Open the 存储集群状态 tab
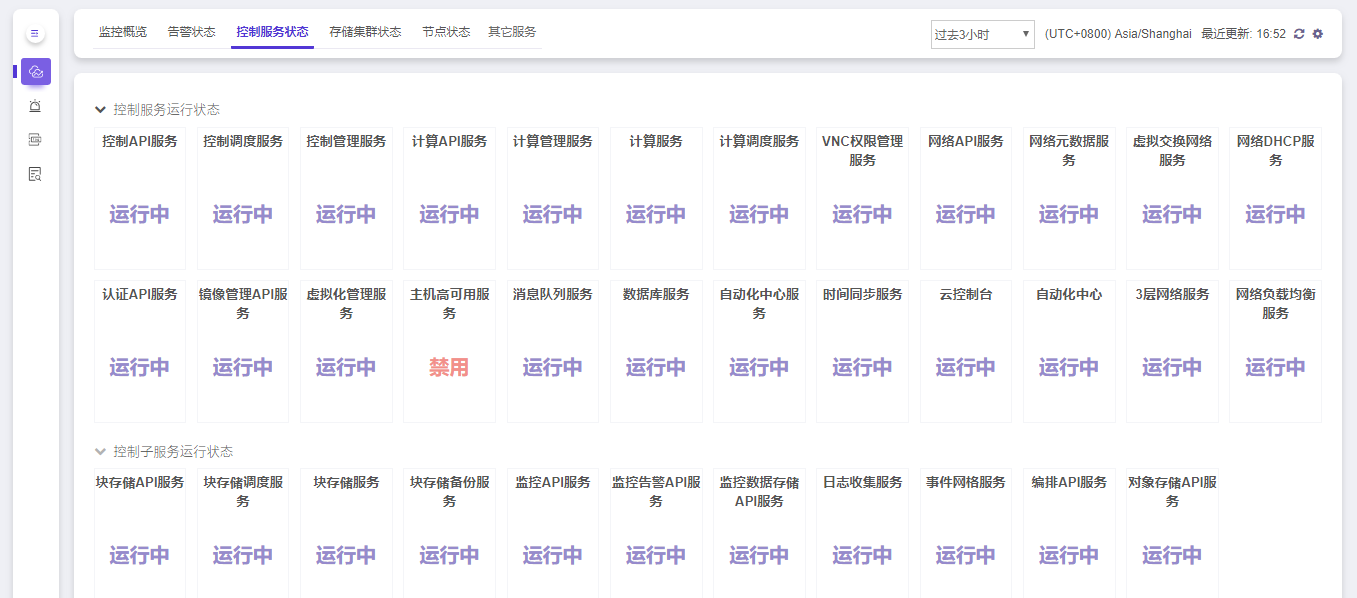 365,32
